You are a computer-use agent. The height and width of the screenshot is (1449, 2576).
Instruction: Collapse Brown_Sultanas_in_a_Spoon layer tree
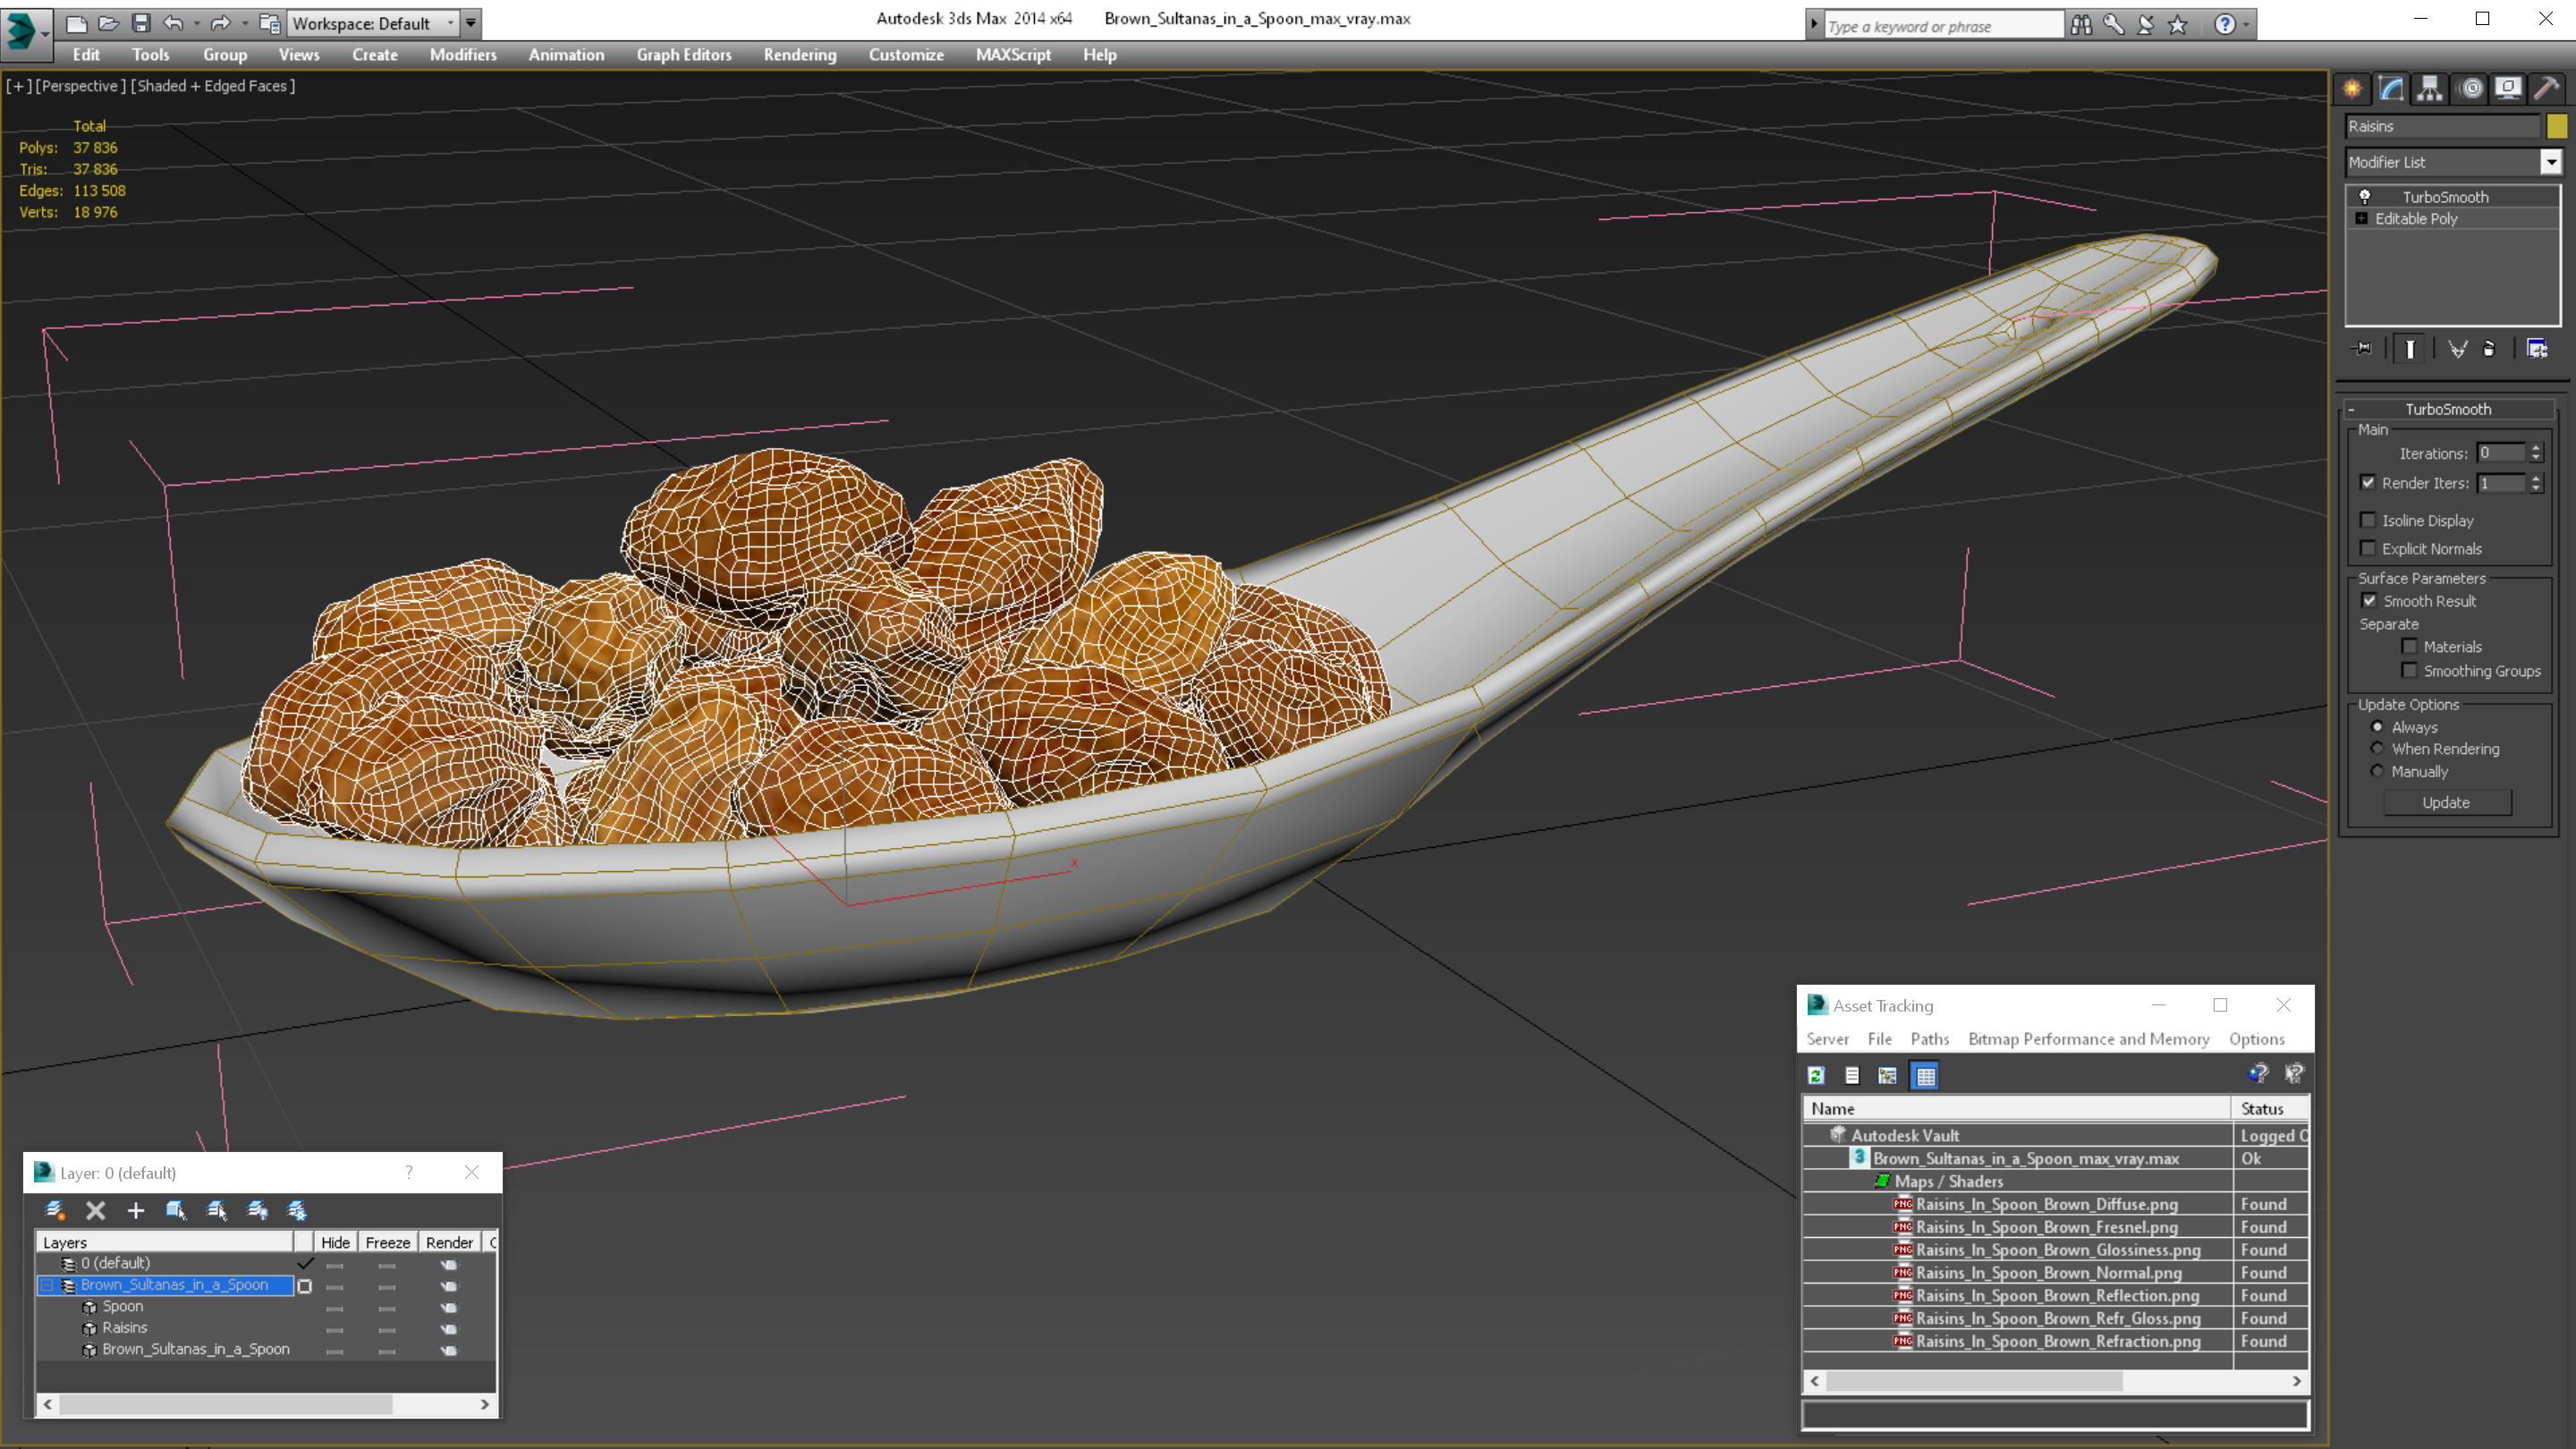click(x=47, y=1285)
